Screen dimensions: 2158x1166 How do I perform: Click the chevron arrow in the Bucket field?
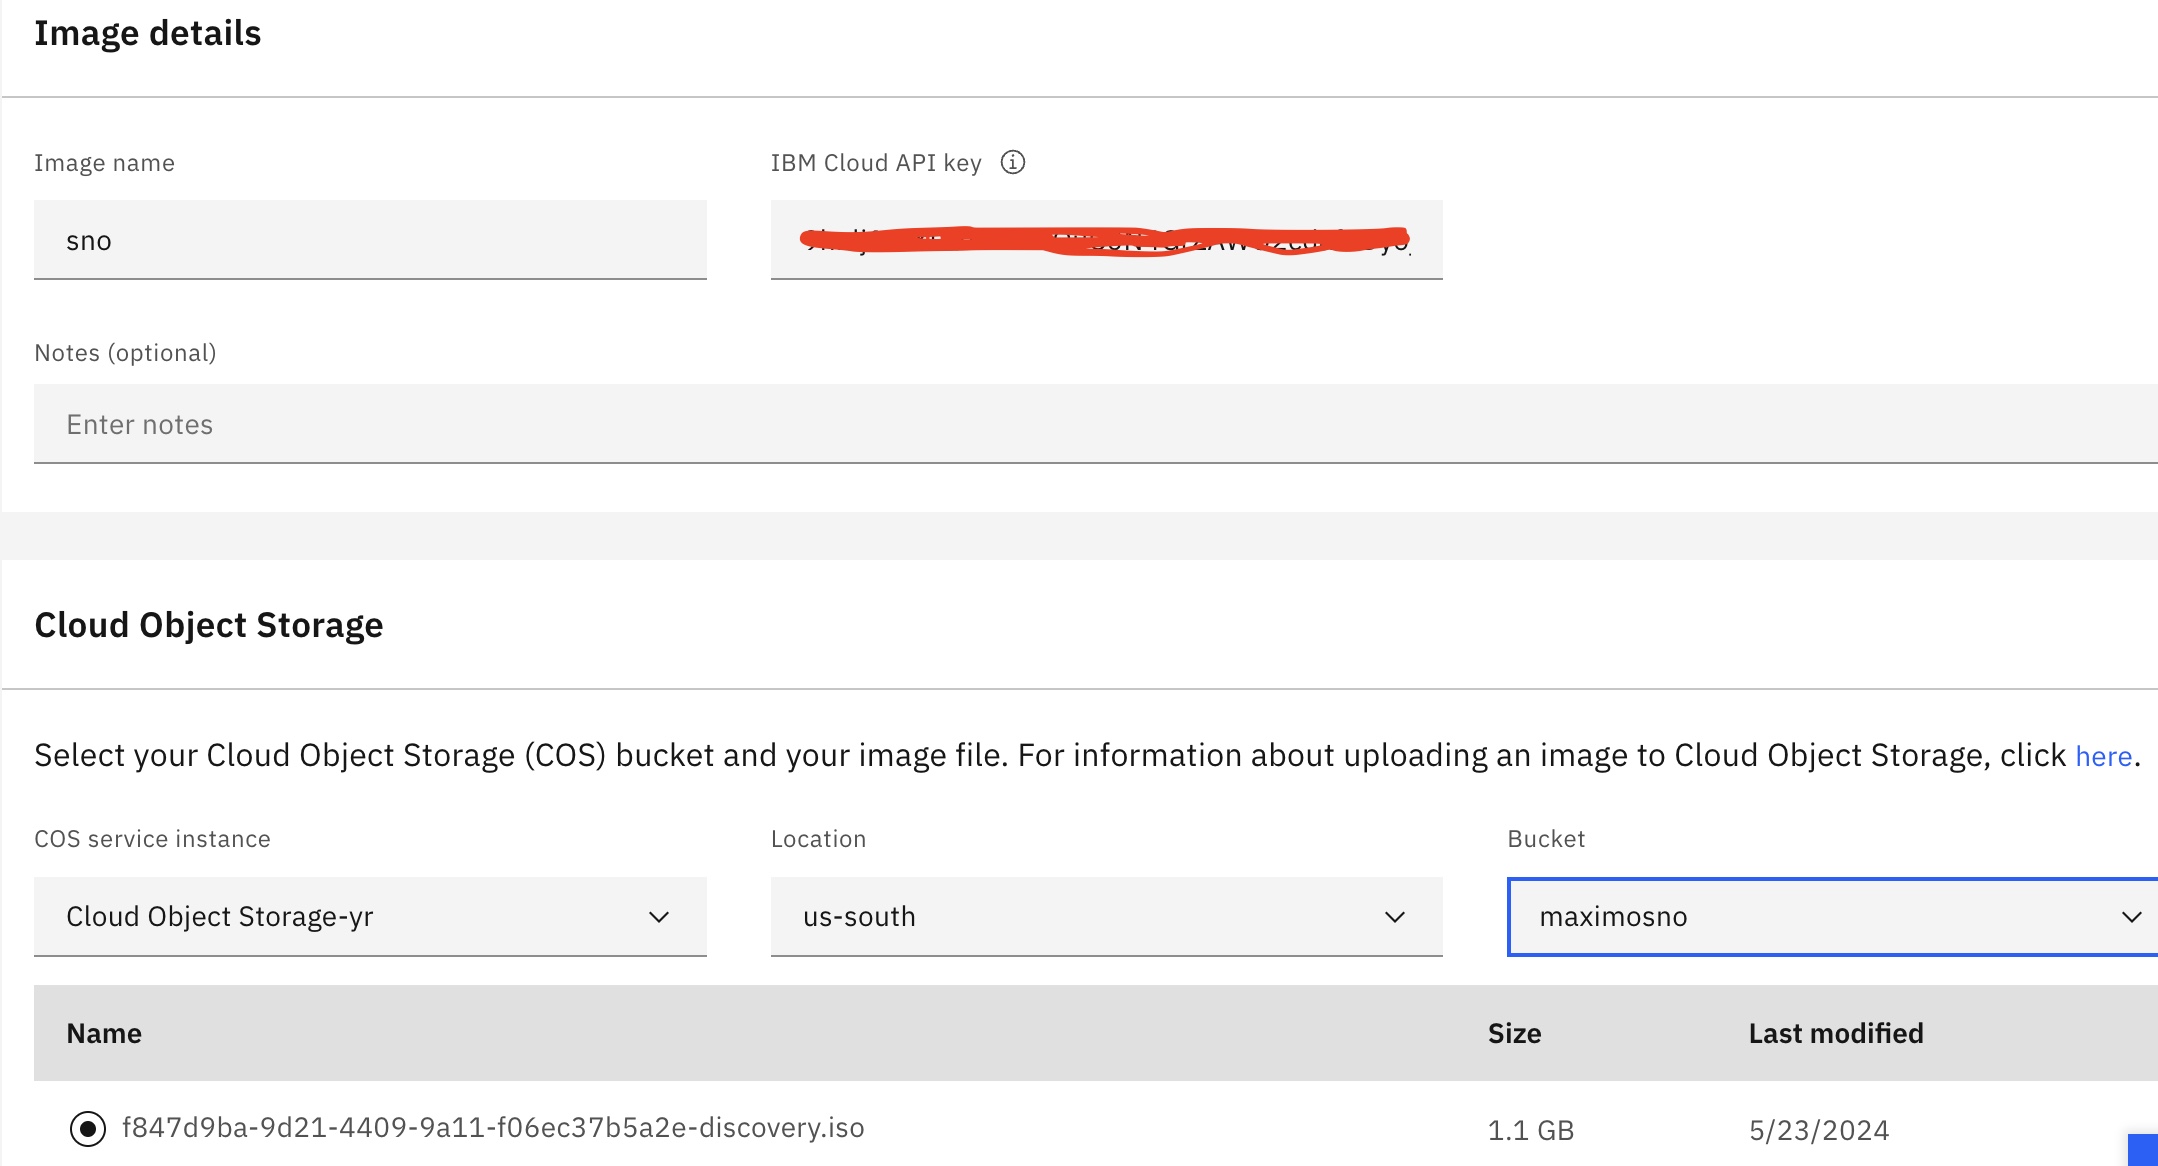pyautogui.click(x=2131, y=917)
